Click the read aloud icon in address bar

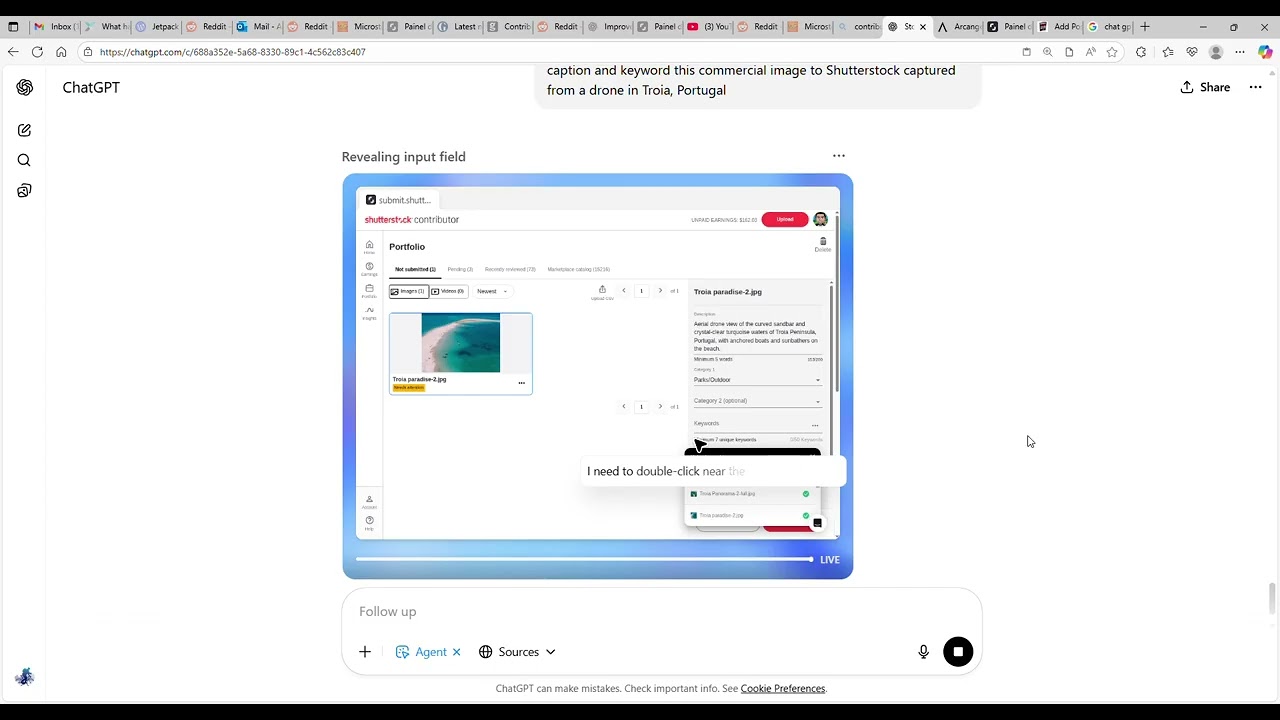pyautogui.click(x=1090, y=52)
